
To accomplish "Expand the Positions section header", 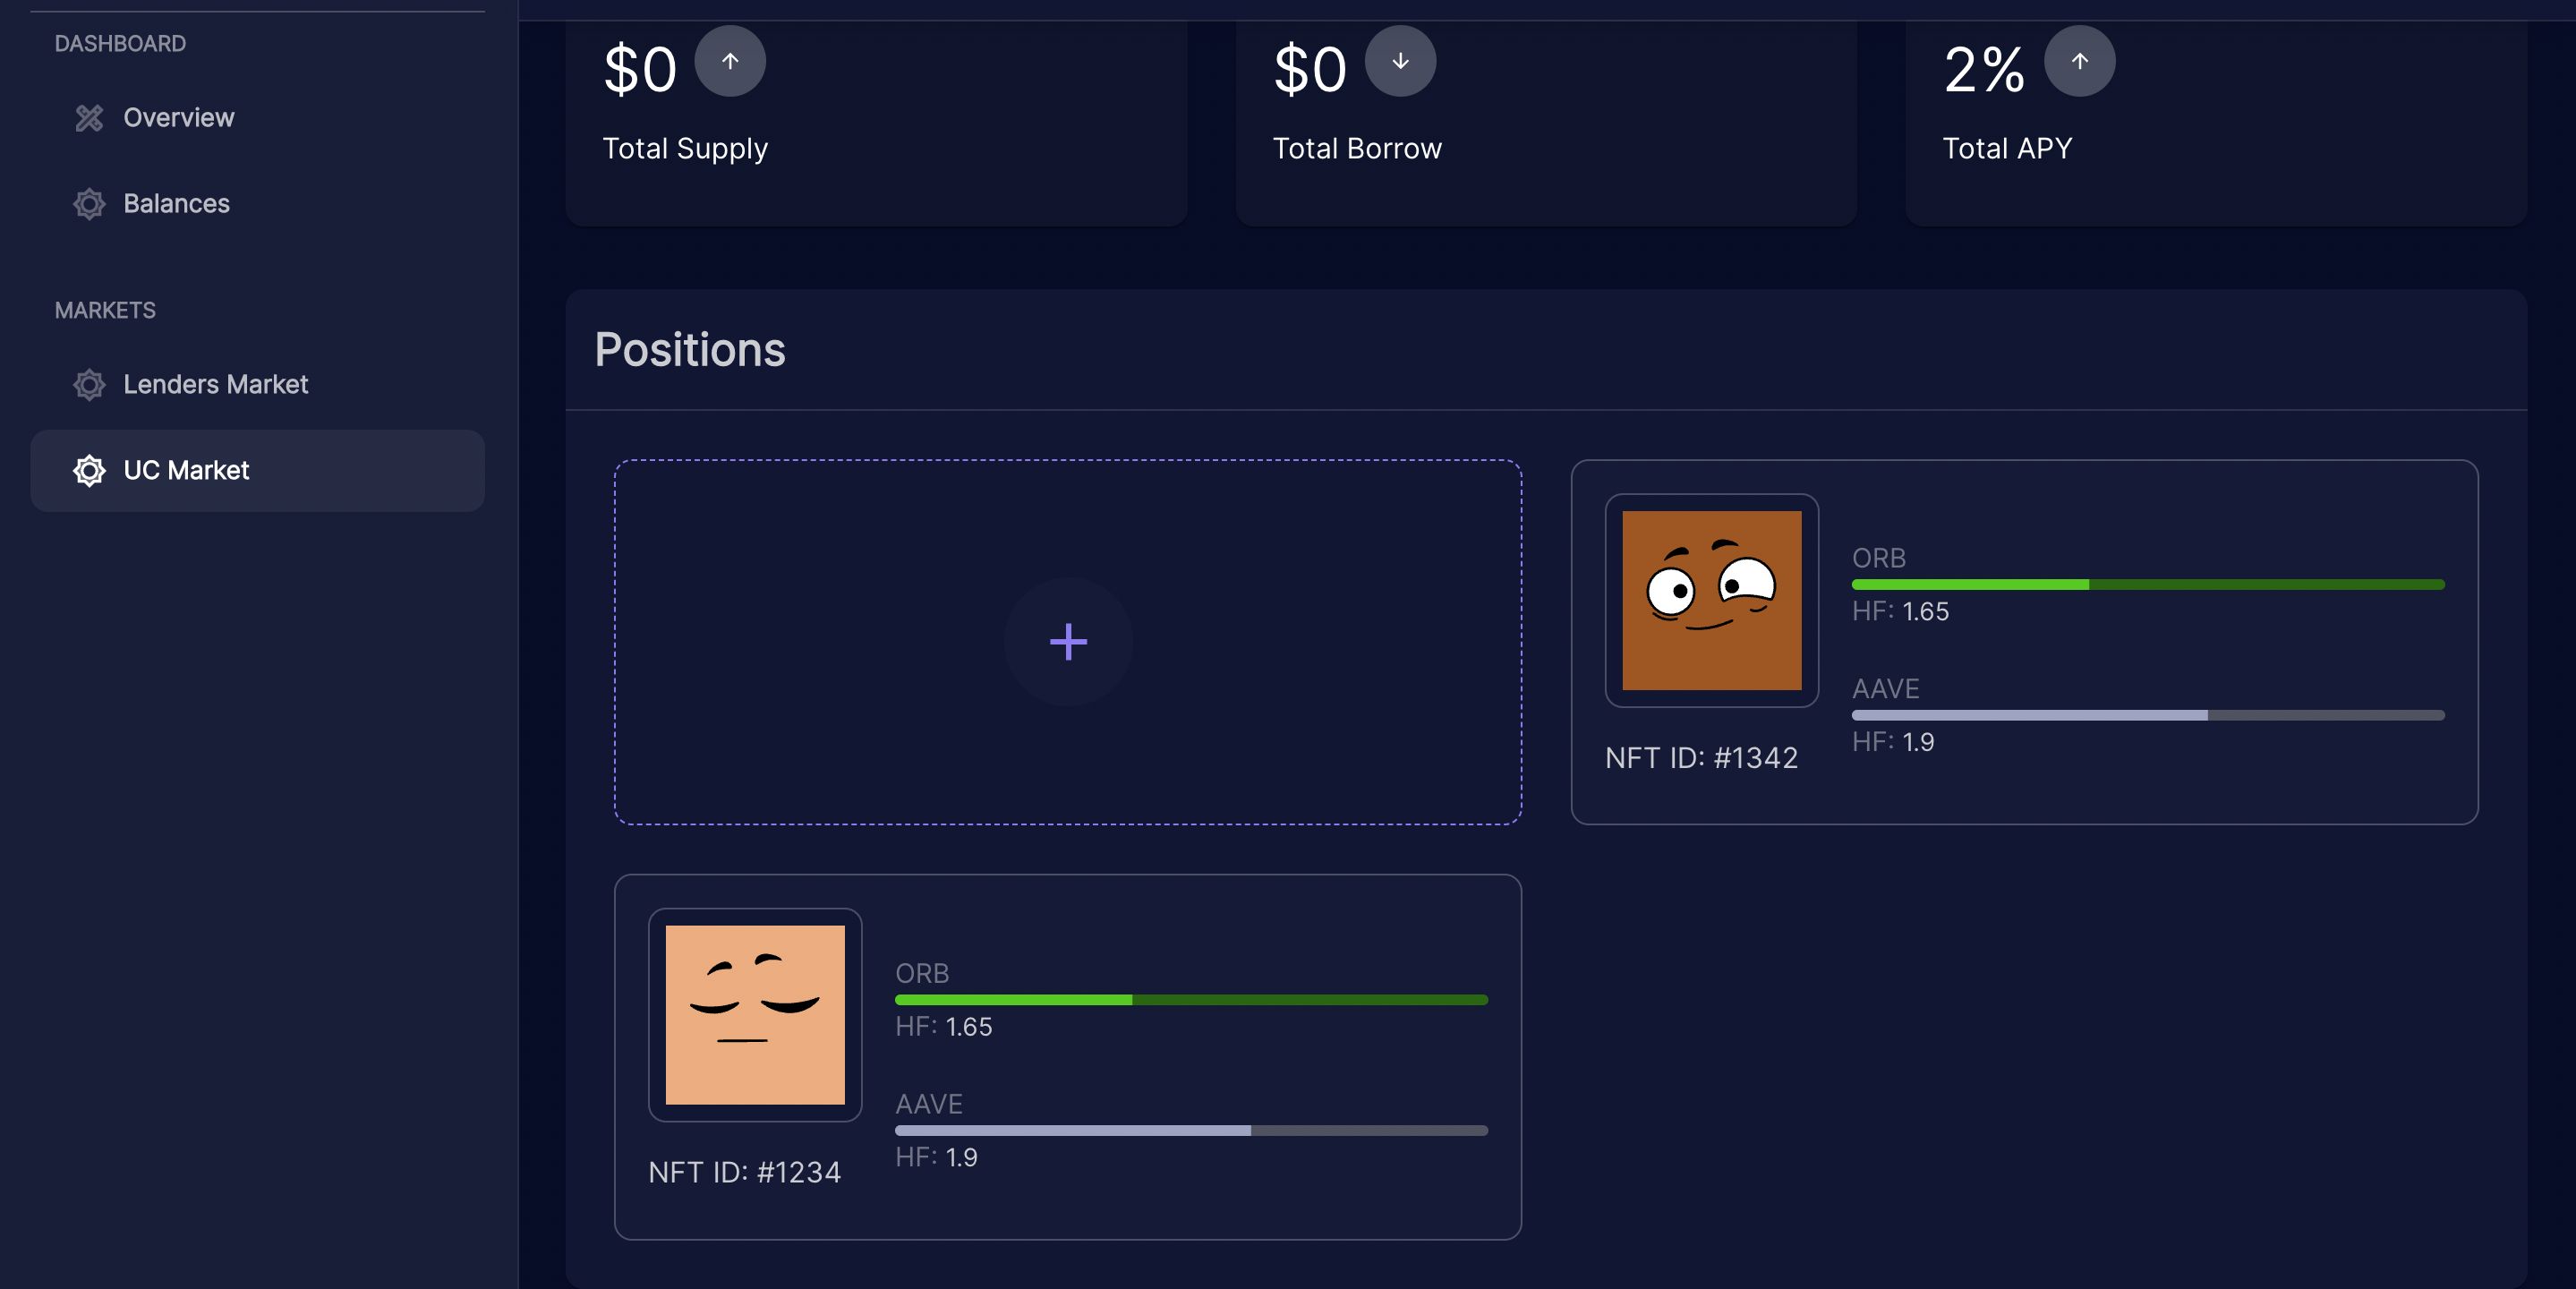I will click(x=689, y=347).
